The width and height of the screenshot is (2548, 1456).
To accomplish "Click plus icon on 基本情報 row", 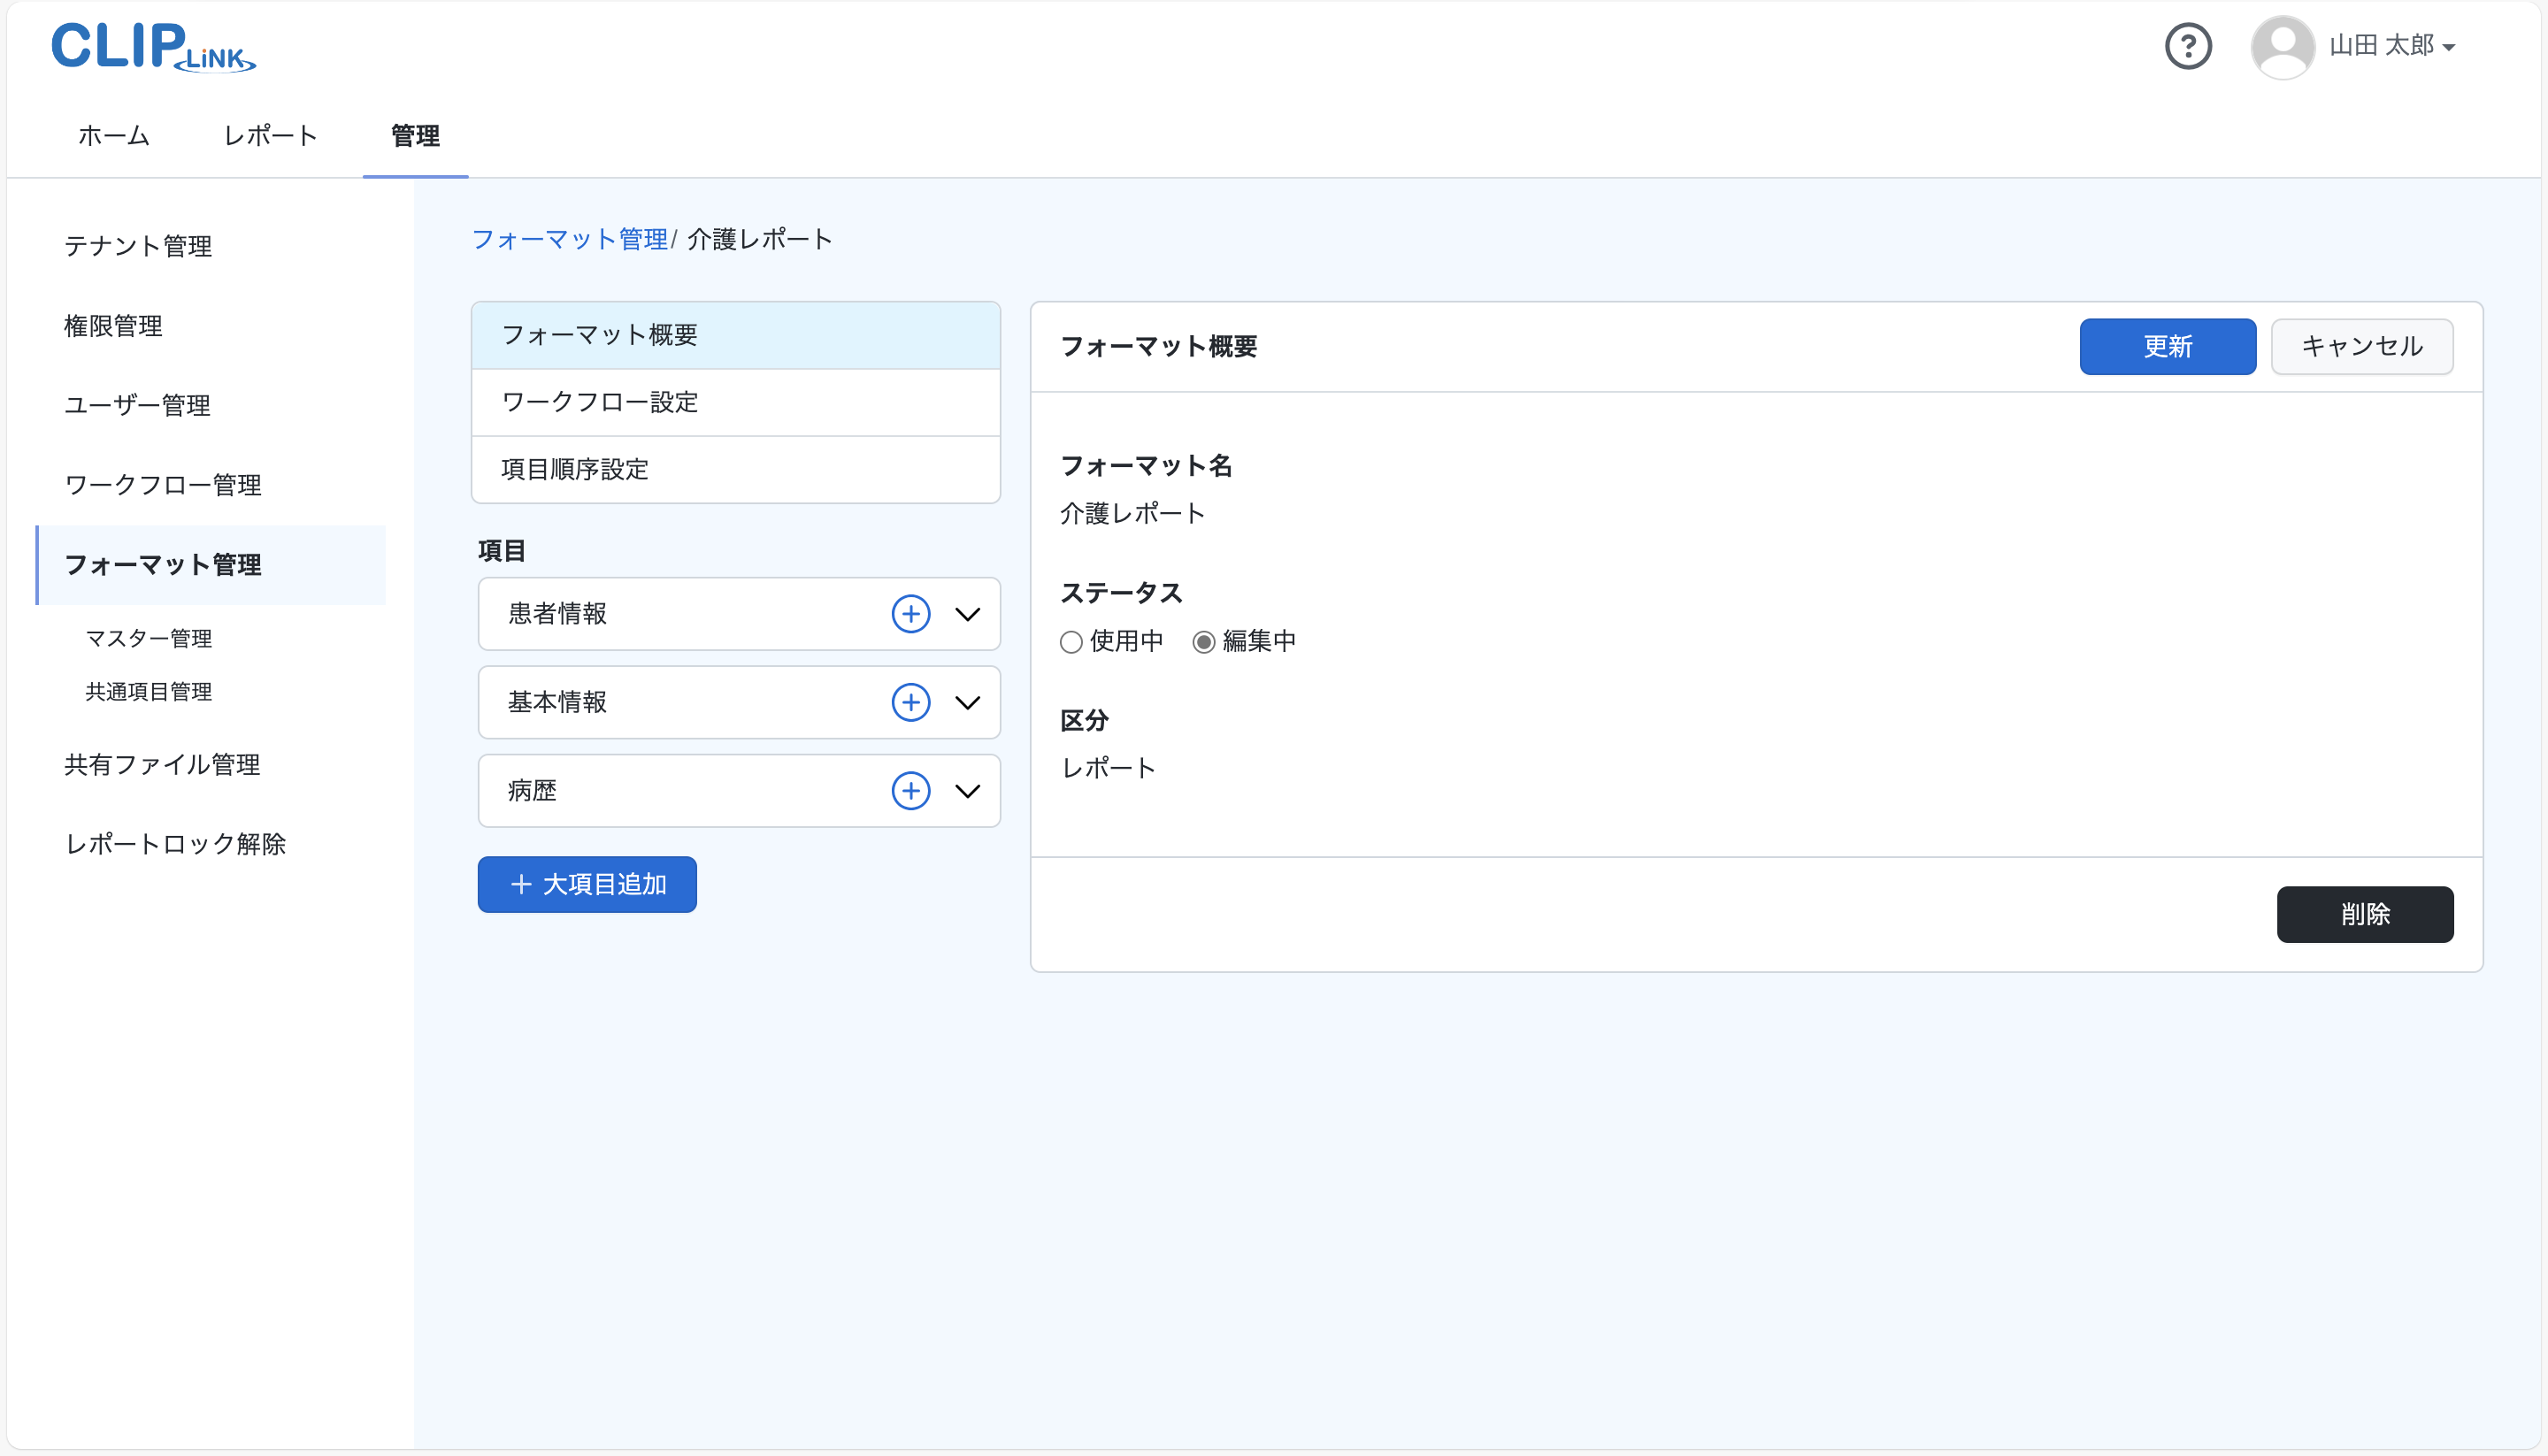I will click(x=910, y=702).
